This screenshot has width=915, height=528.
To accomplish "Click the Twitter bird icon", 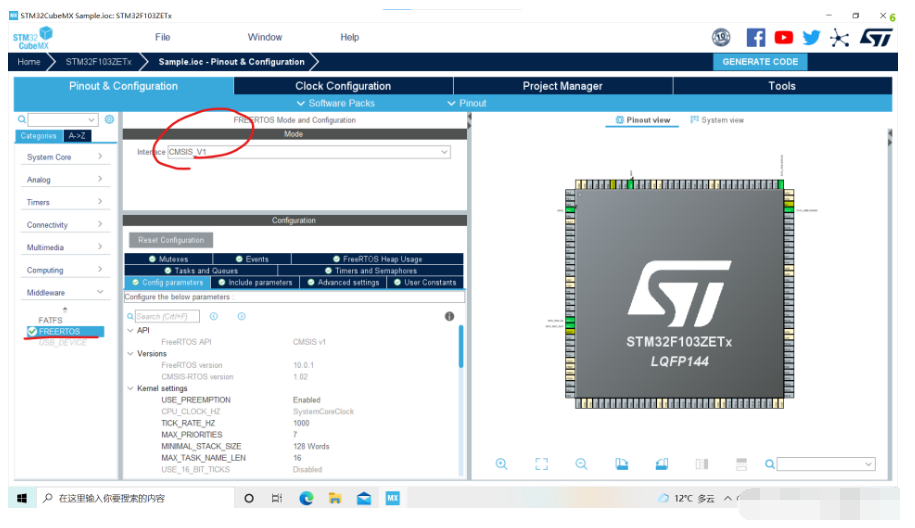I will 811,37.
